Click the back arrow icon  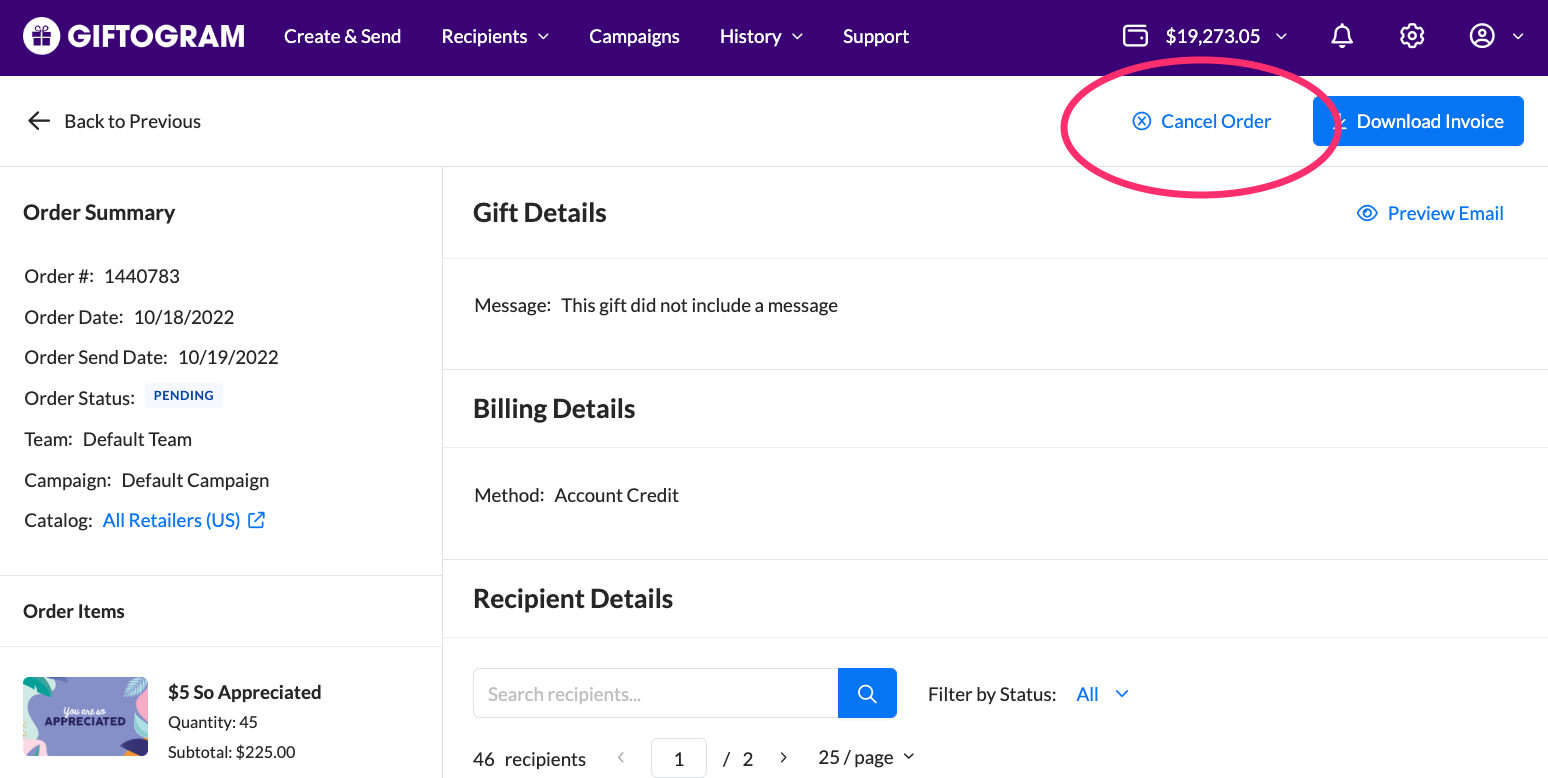click(39, 121)
